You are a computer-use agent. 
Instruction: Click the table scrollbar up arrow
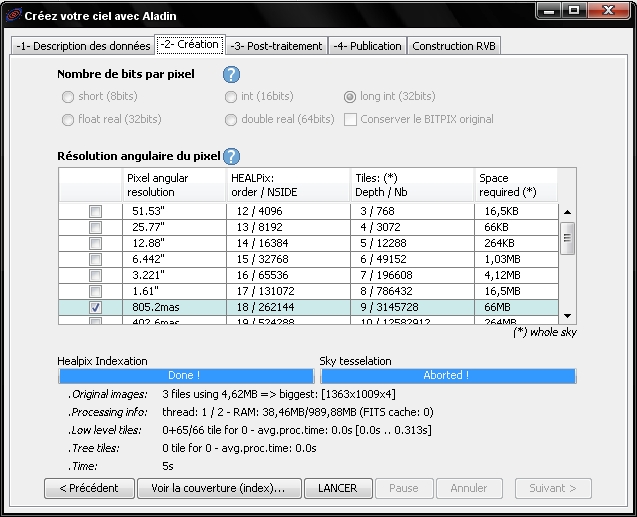pyautogui.click(x=568, y=212)
